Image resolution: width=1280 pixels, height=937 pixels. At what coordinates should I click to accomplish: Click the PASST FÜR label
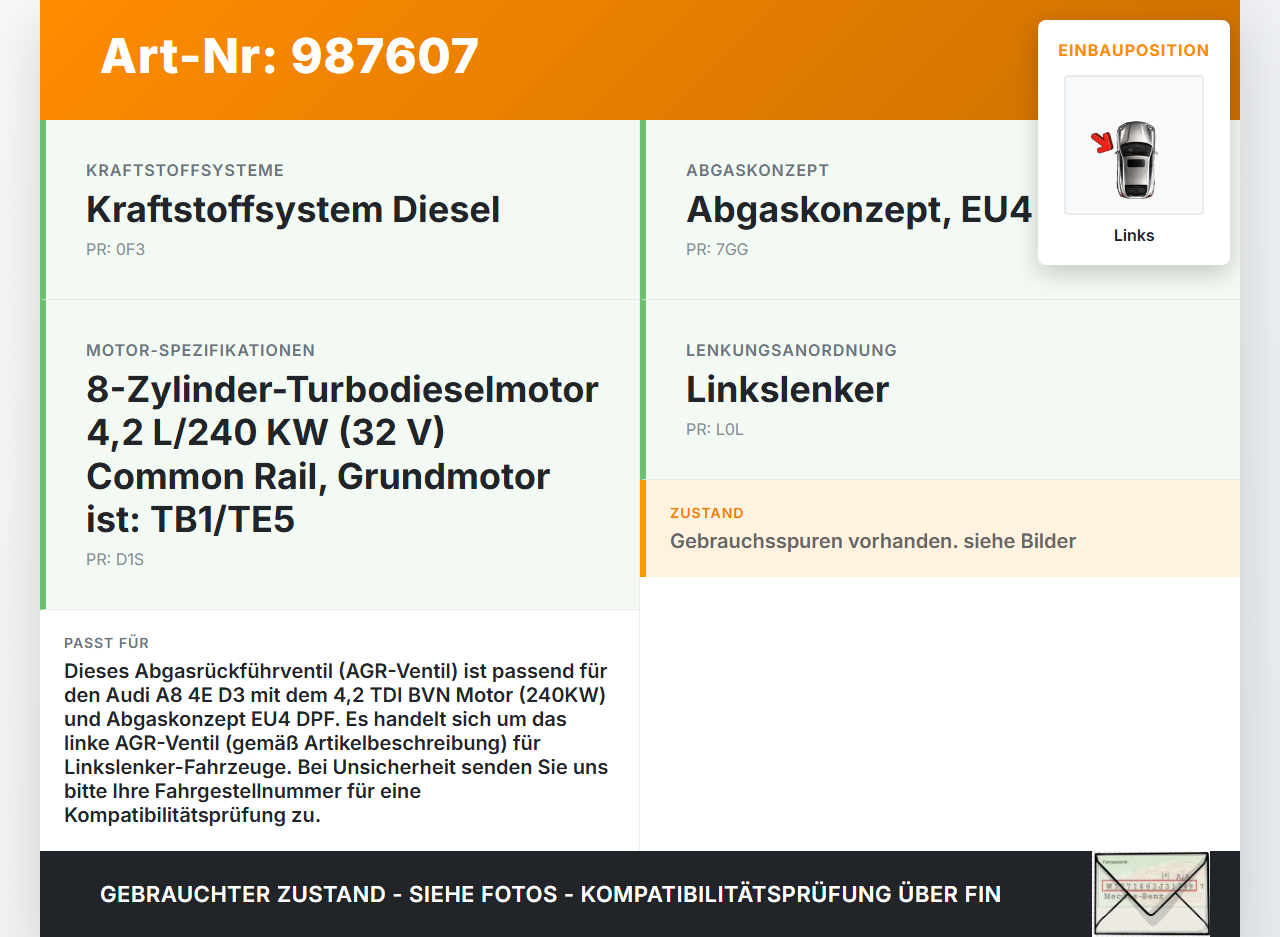pyautogui.click(x=107, y=643)
